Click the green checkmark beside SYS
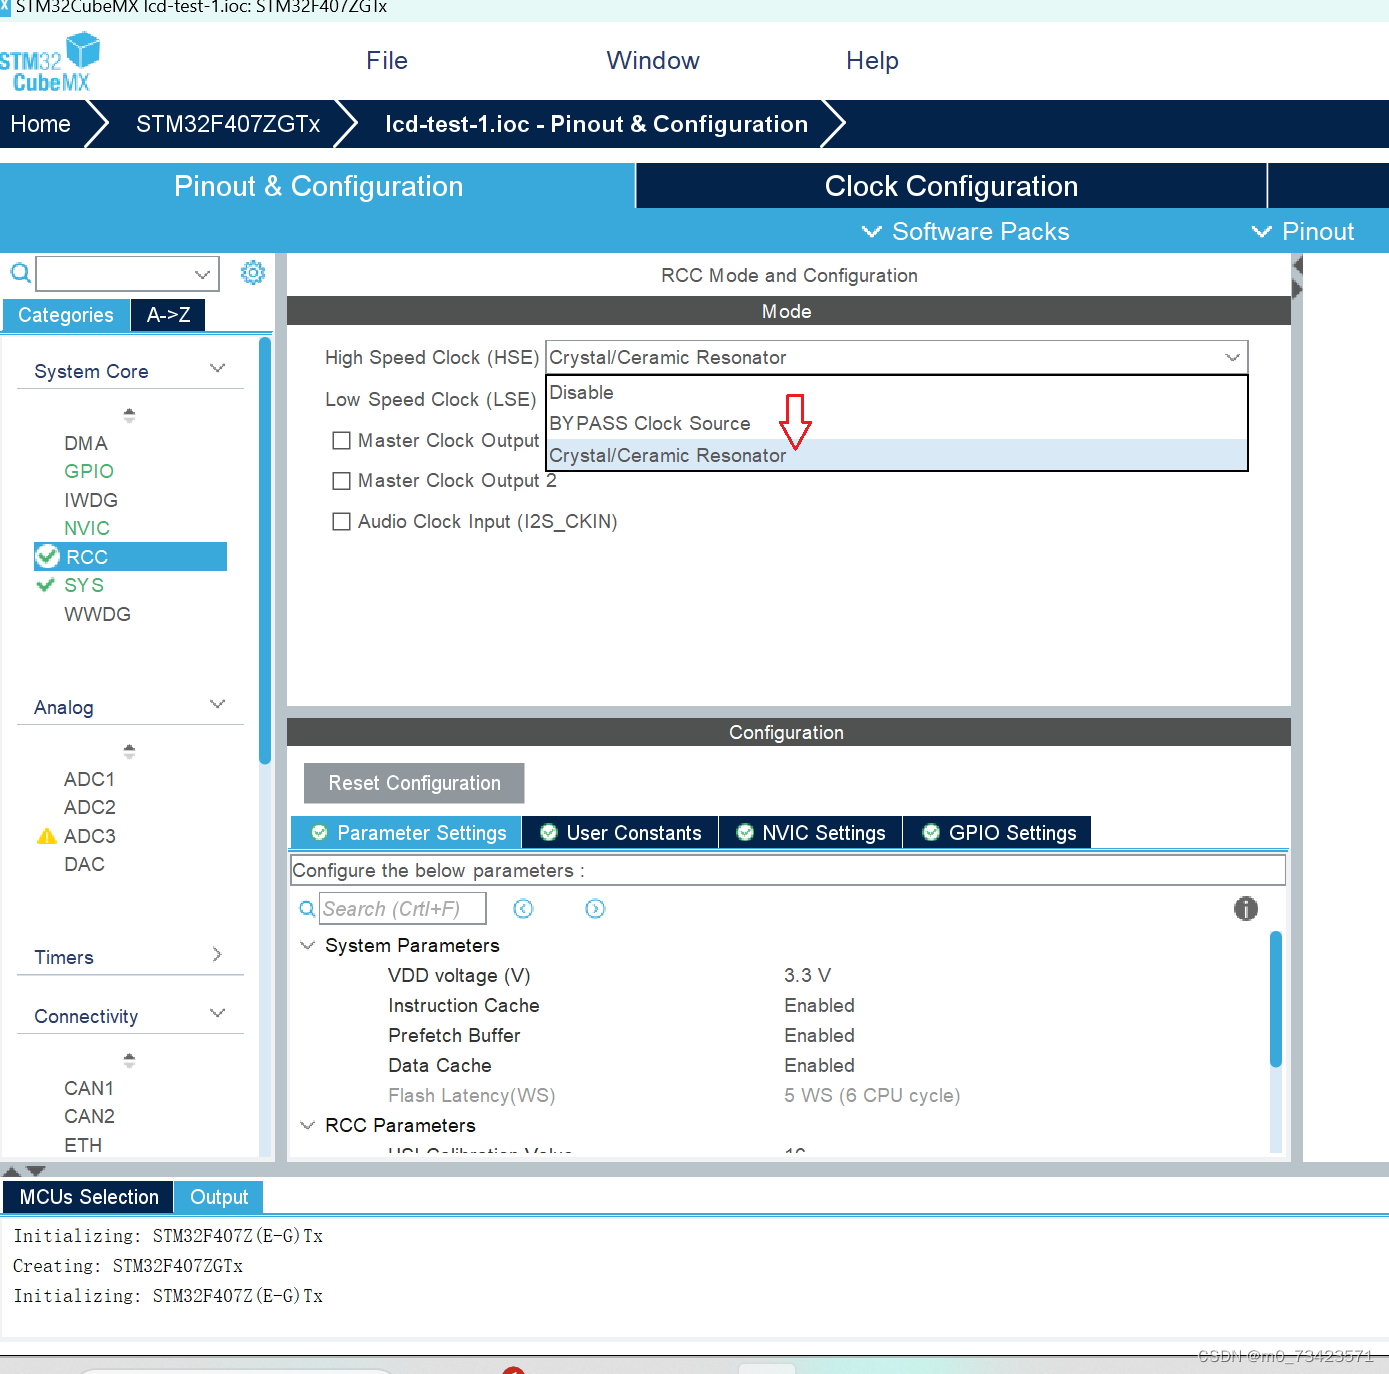Screen dimensions: 1389x1374 (x=45, y=585)
